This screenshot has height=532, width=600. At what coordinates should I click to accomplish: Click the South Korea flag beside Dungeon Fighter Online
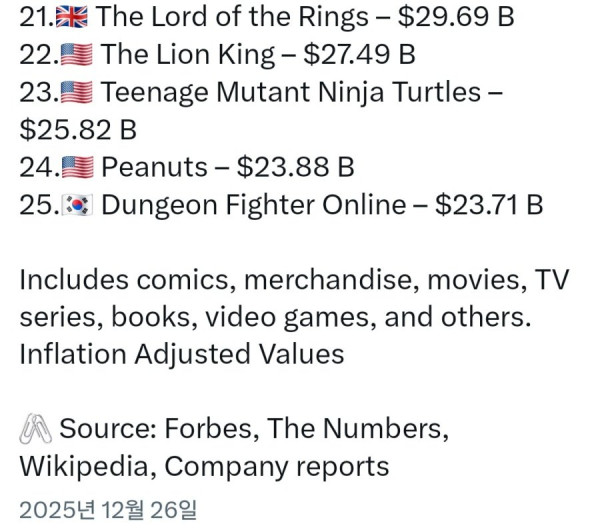click(78, 206)
